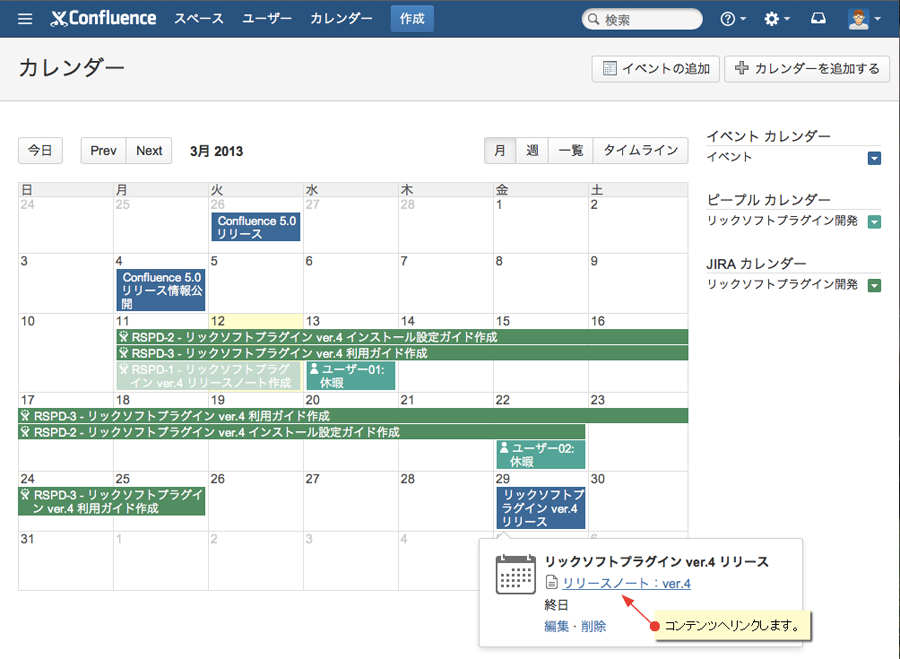Open the スペース menu

[x=199, y=19]
